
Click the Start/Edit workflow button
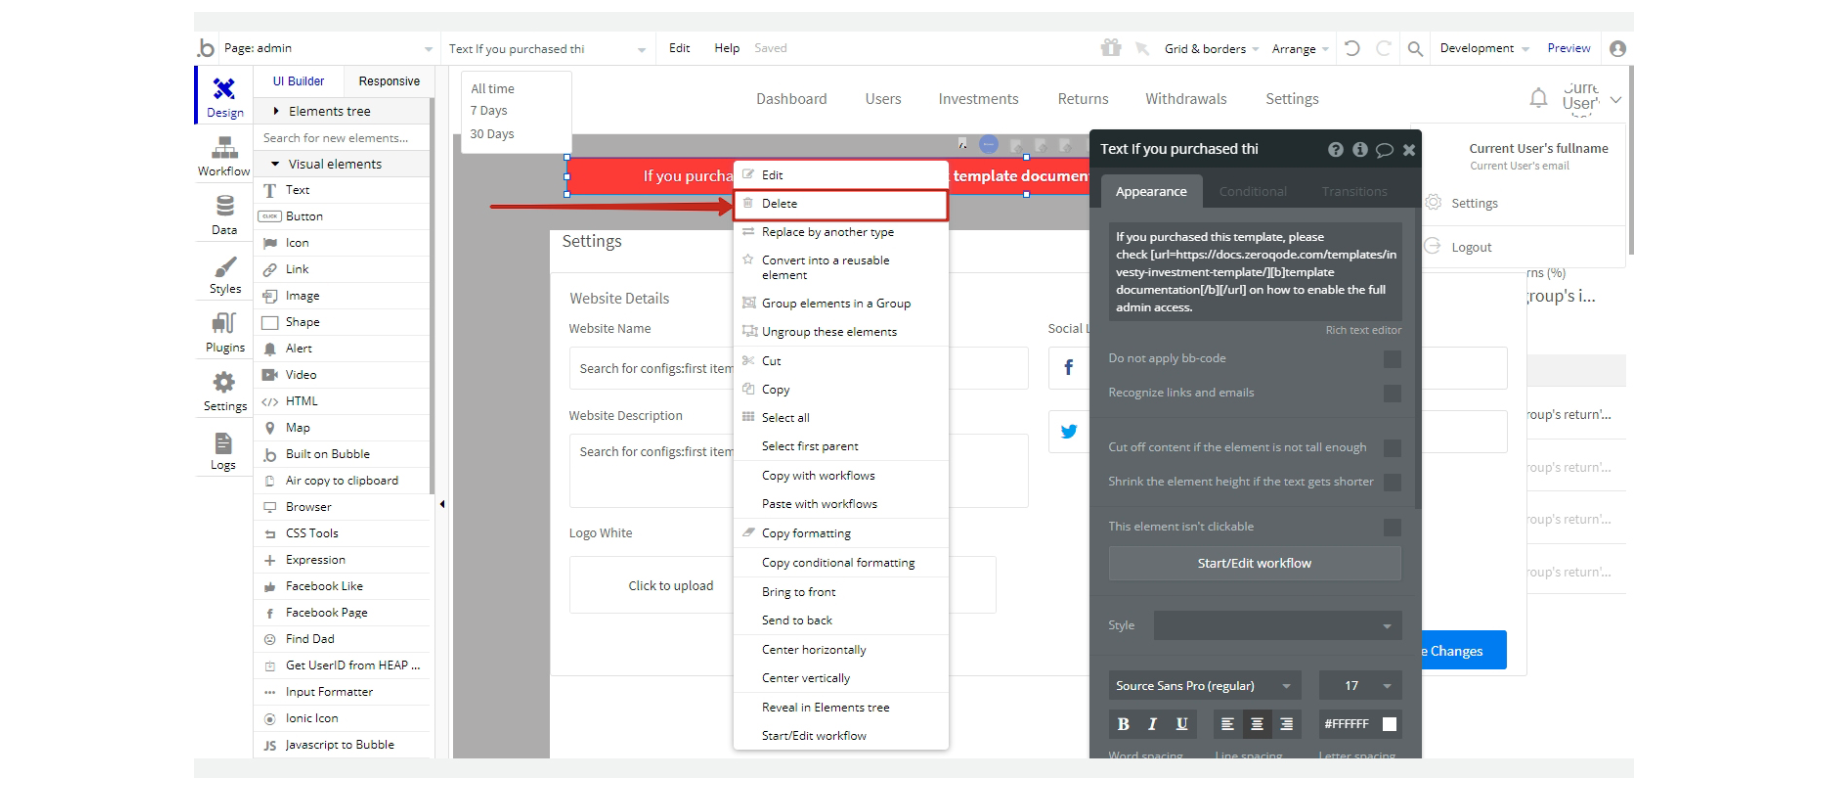1254,564
